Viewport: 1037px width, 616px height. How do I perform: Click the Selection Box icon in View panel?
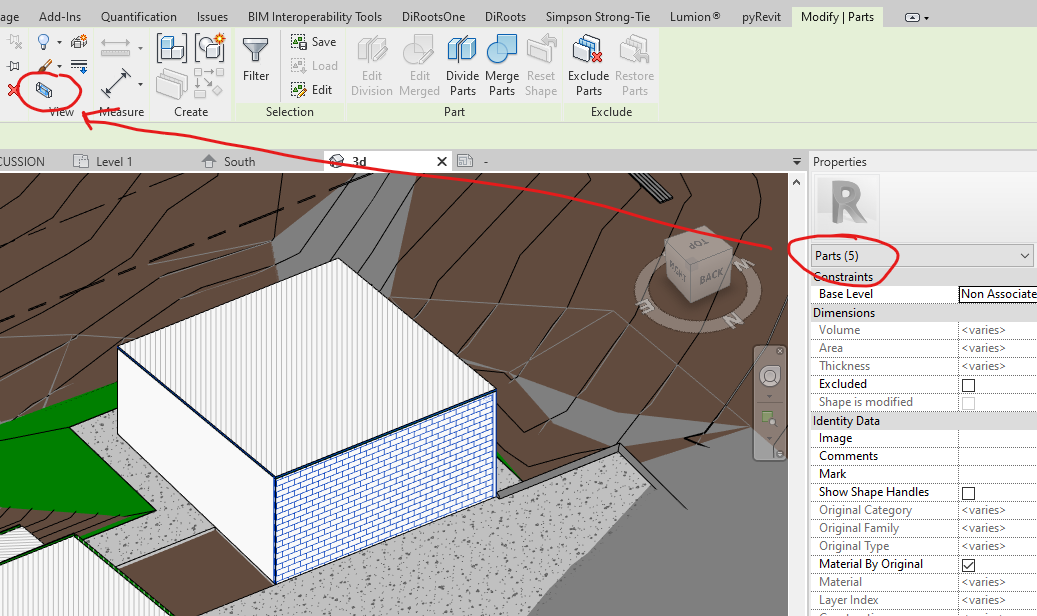coord(44,89)
